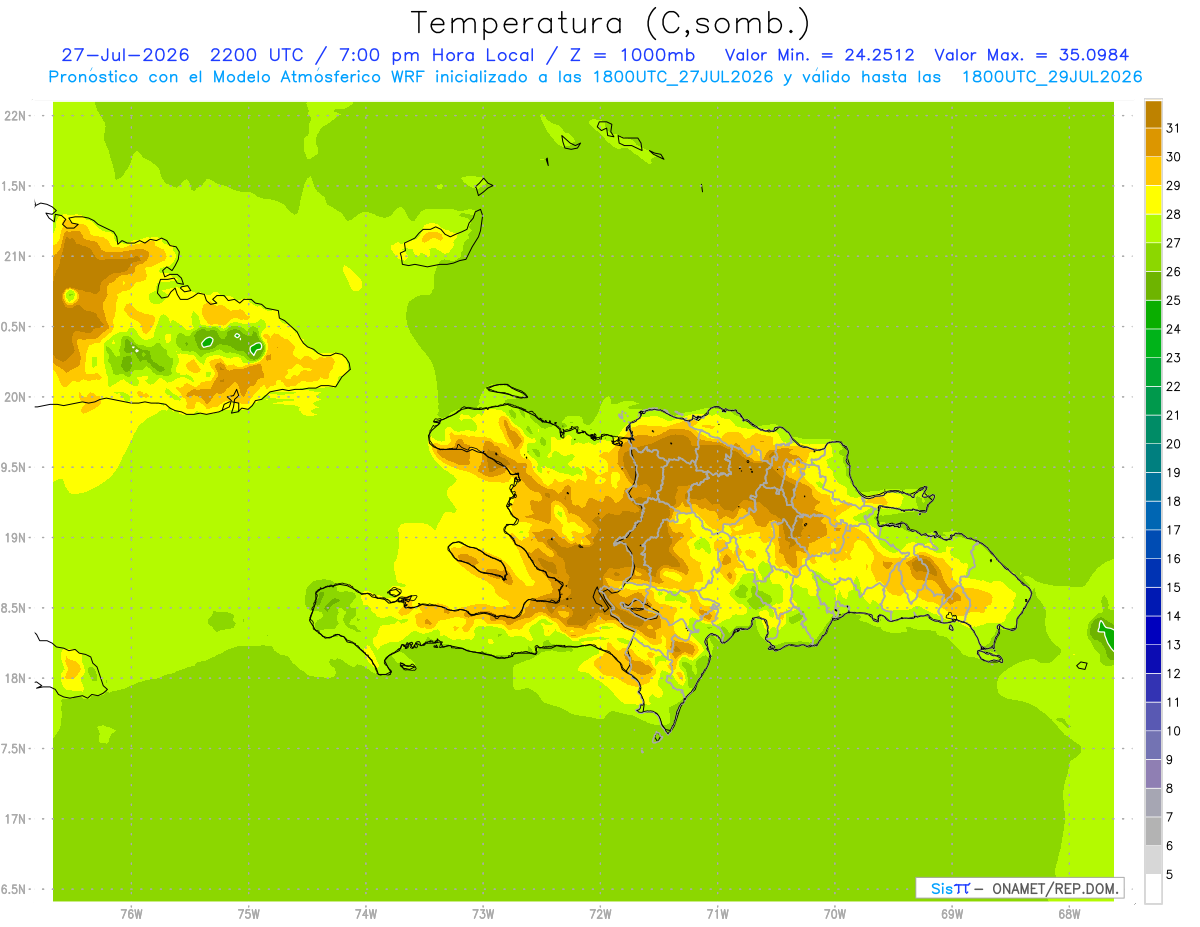Pick the yellow legend swatch between 28 and 29
The width and height of the screenshot is (1200, 927).
click(x=1153, y=200)
